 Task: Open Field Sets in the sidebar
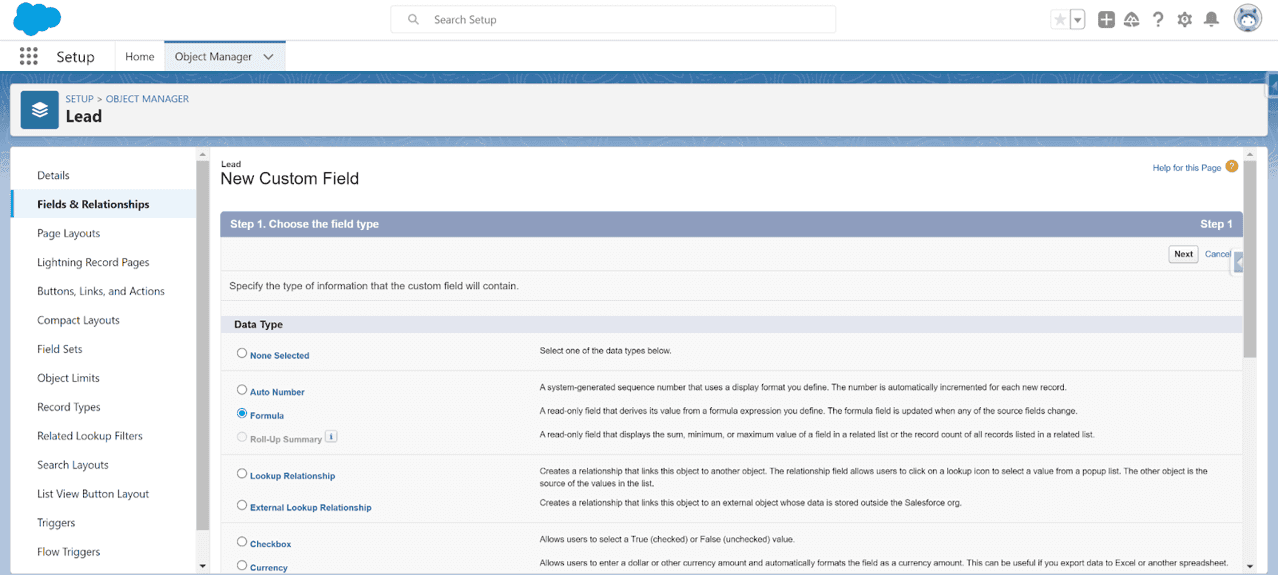pos(60,349)
